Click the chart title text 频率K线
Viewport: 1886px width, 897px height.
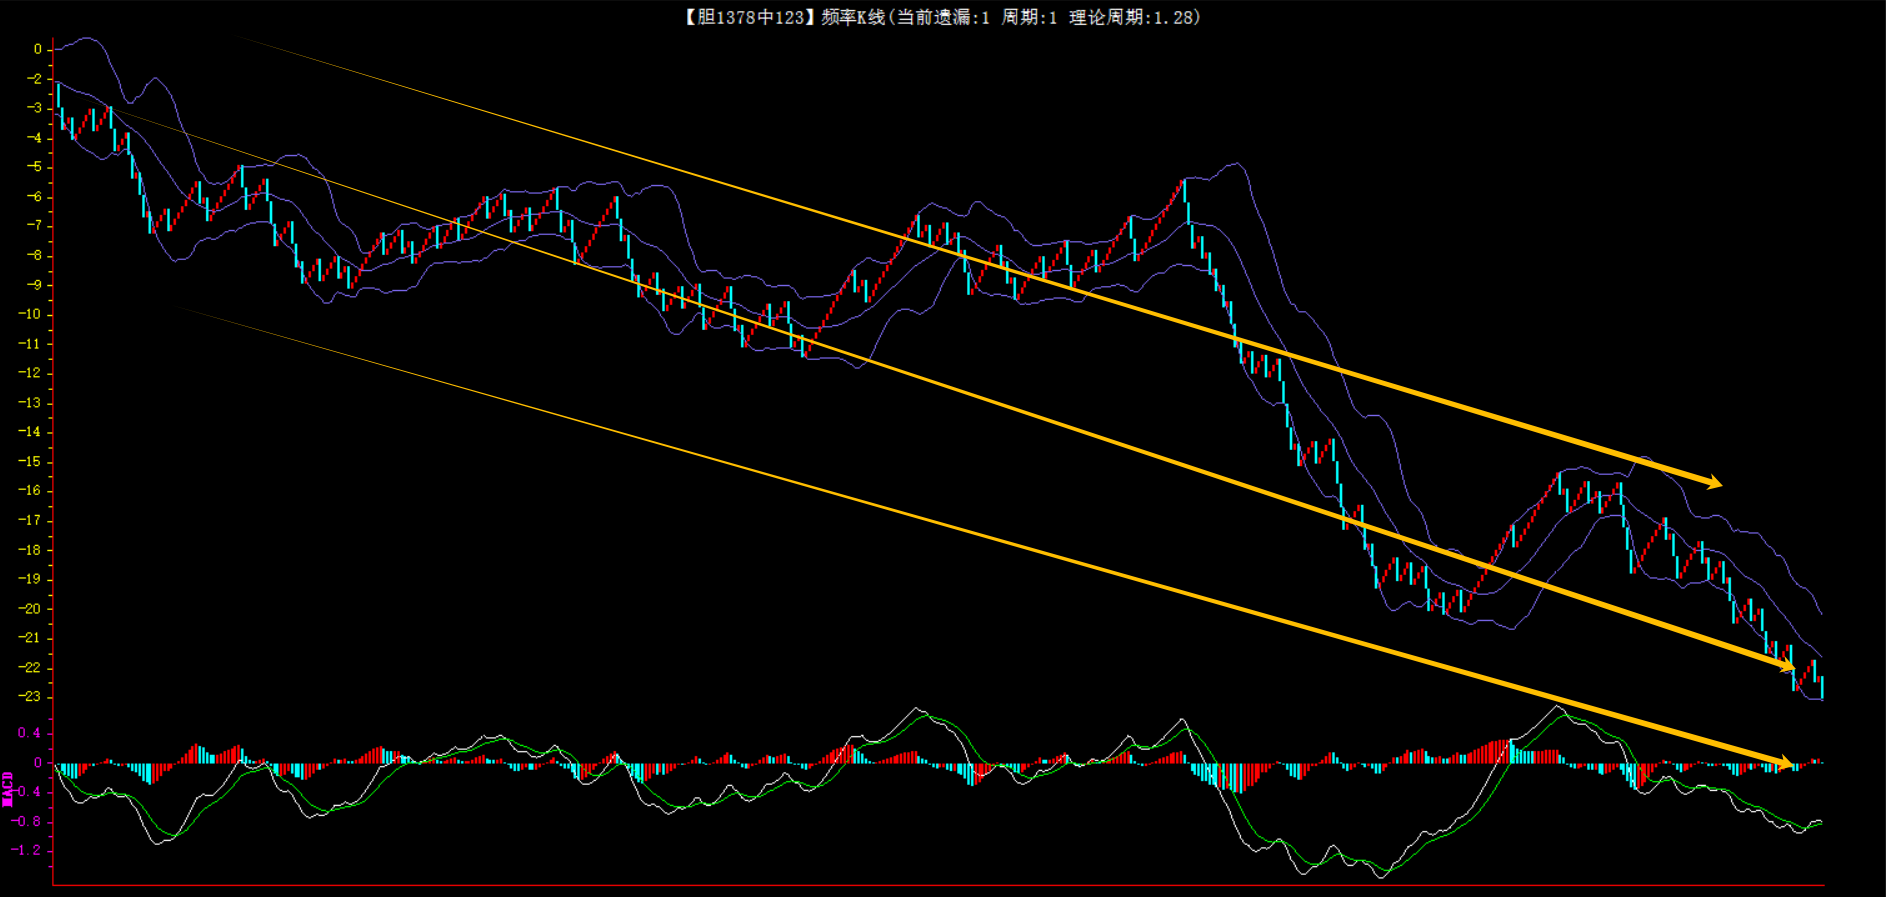tap(852, 17)
